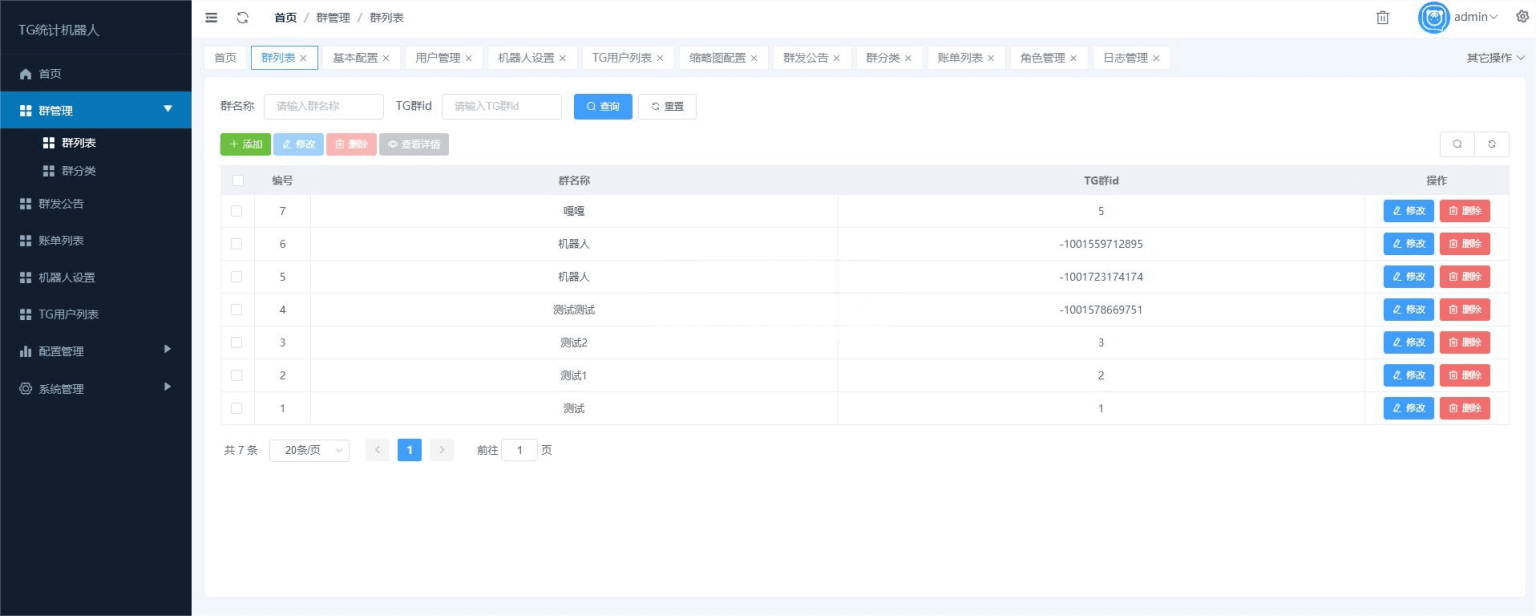Click the 查询 query button
The image size is (1536, 616).
click(603, 106)
